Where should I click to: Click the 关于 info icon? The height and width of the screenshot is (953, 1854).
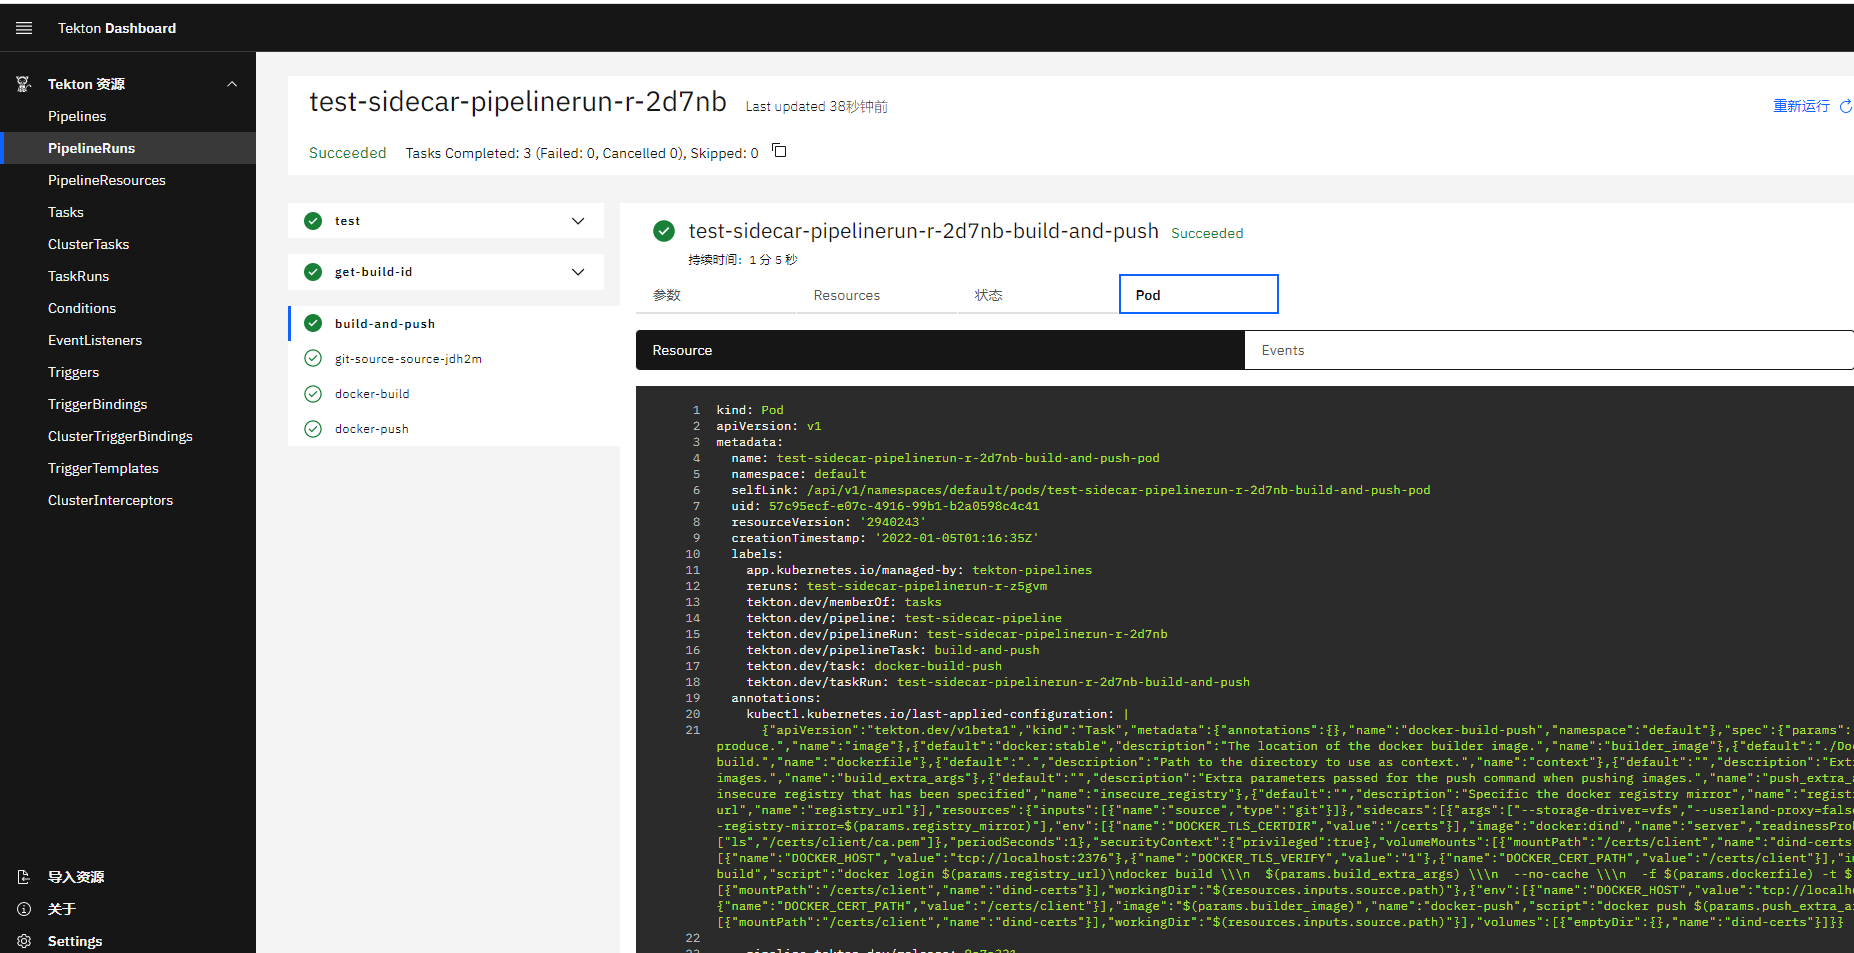point(24,909)
